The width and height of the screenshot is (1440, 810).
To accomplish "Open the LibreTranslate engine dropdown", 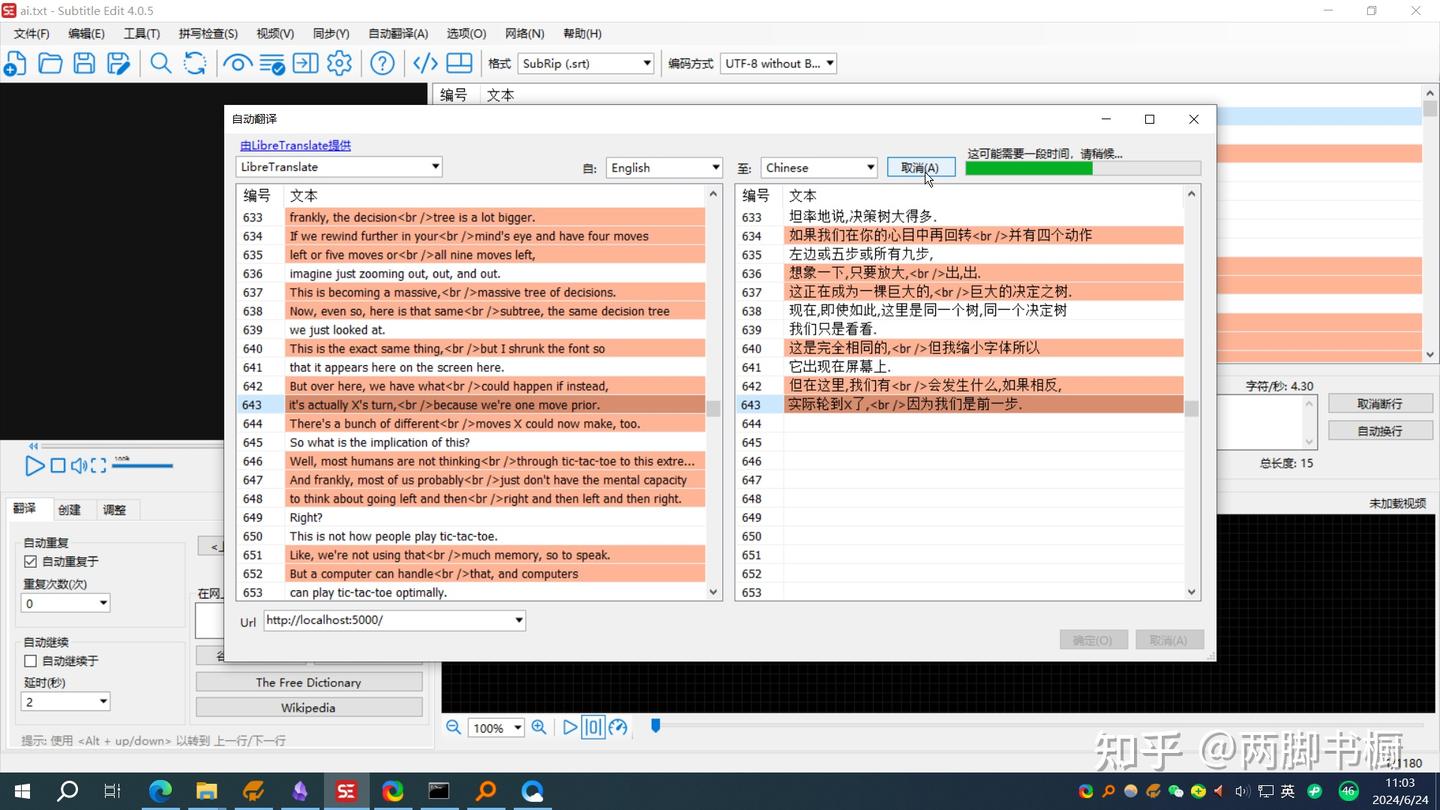I will [339, 167].
